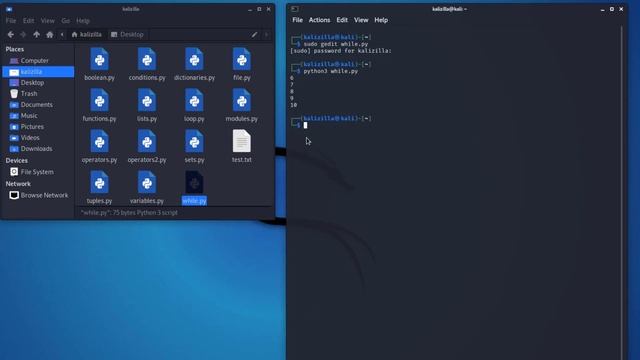Select variables.py file icon
The width and height of the screenshot is (640, 360).
pyautogui.click(x=147, y=182)
